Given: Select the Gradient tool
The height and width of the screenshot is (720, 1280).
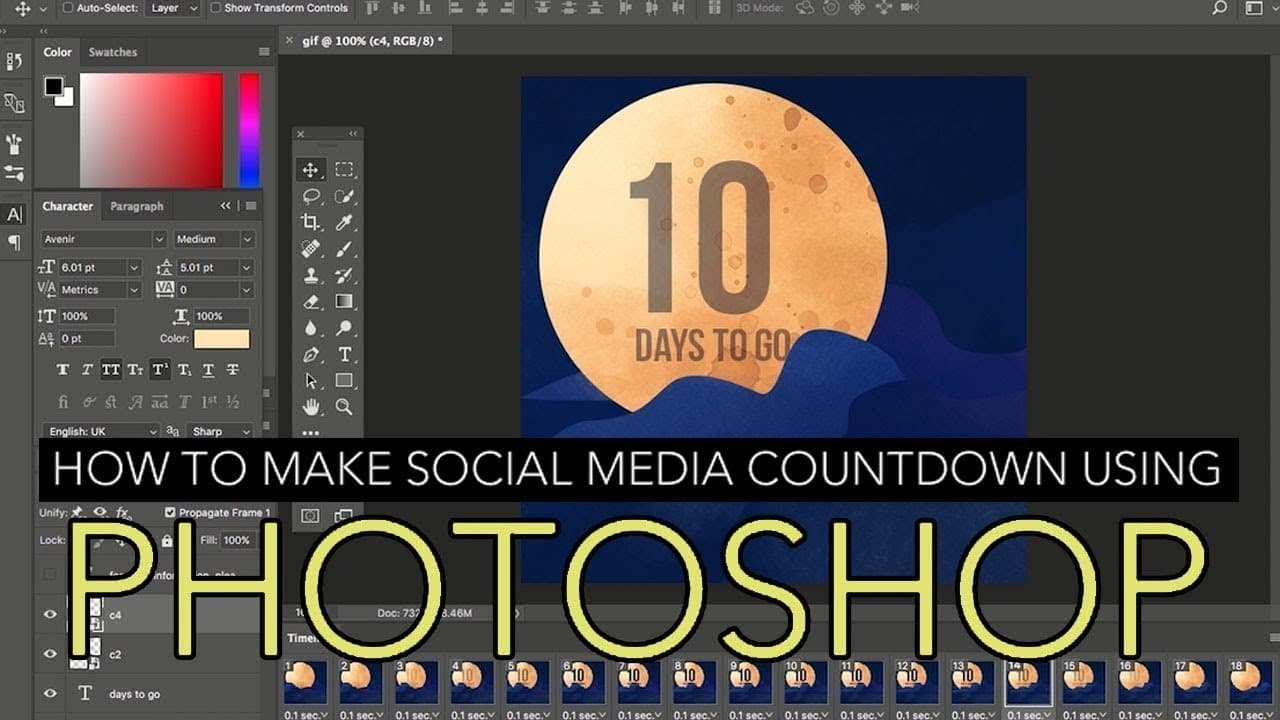Looking at the screenshot, I should pyautogui.click(x=344, y=301).
